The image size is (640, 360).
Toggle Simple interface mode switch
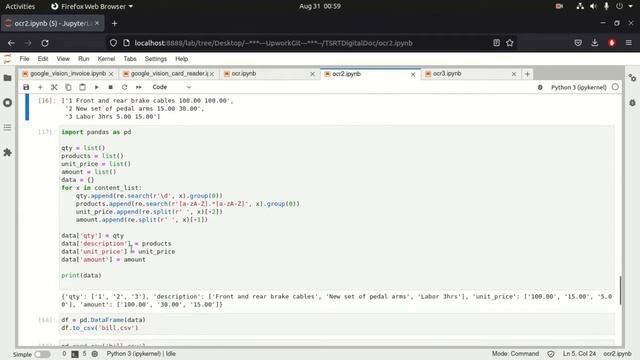tap(42, 354)
